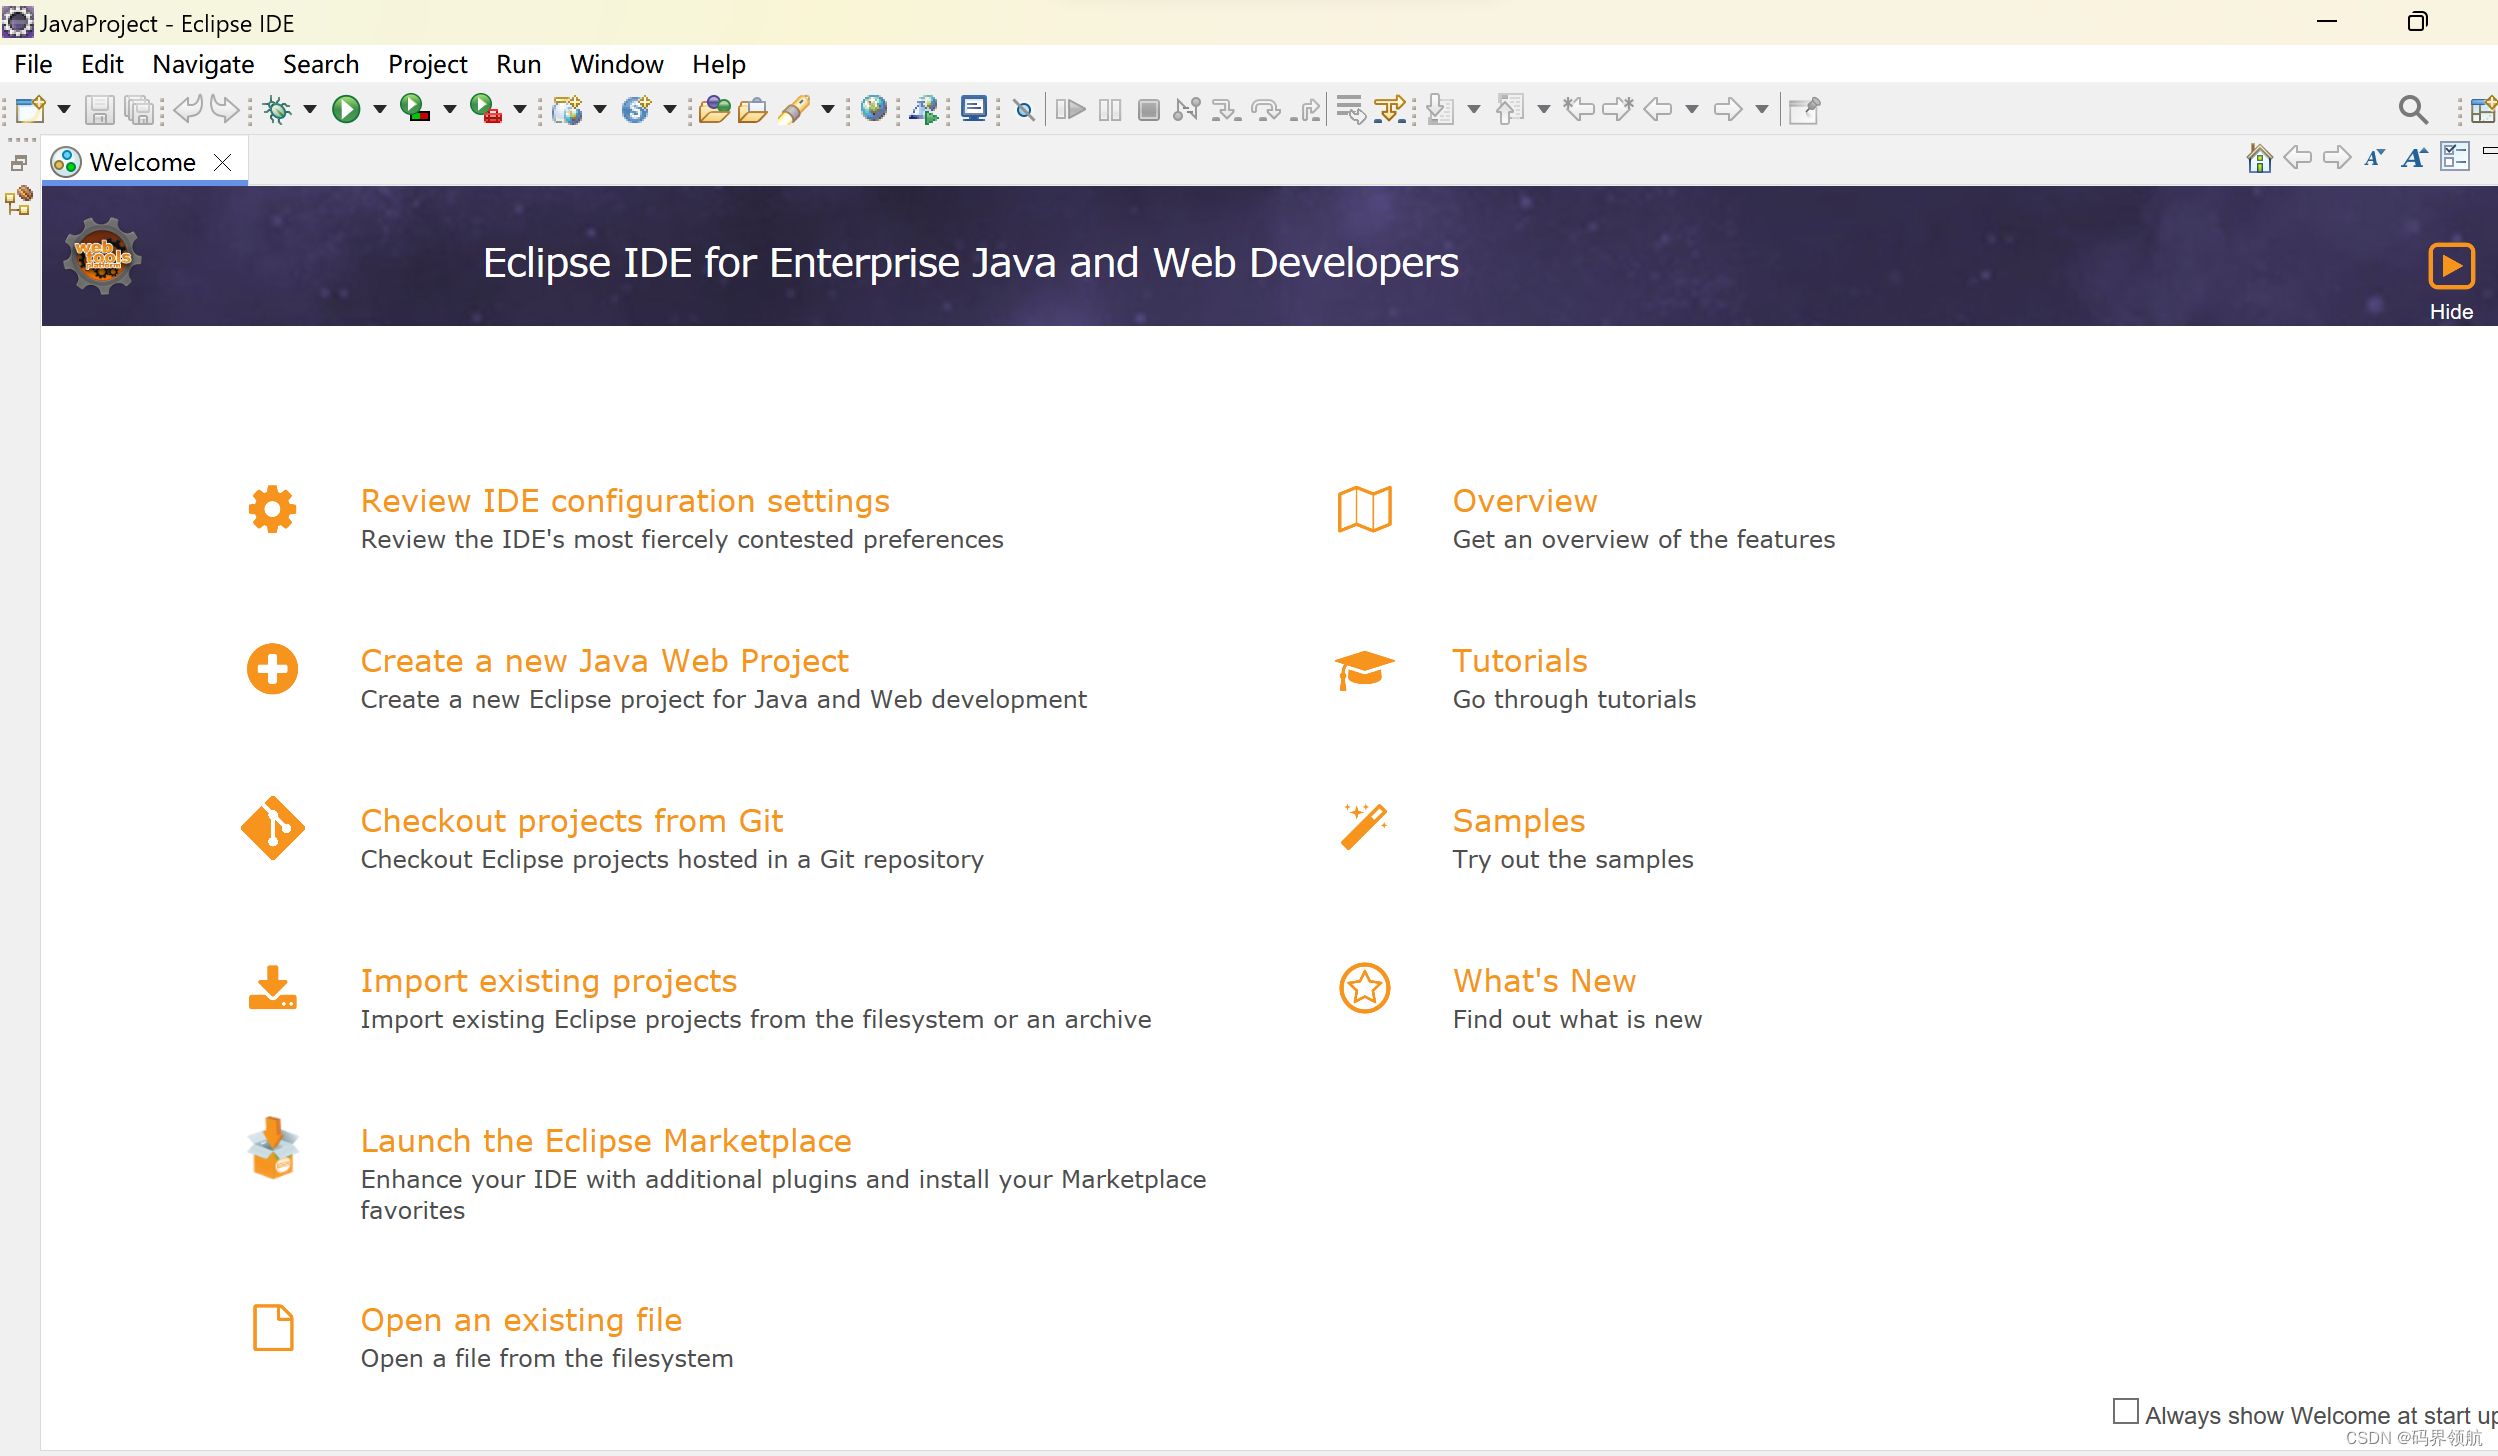Image resolution: width=2498 pixels, height=1456 pixels.
Task: Click the Resume debug icon
Action: (1070, 109)
